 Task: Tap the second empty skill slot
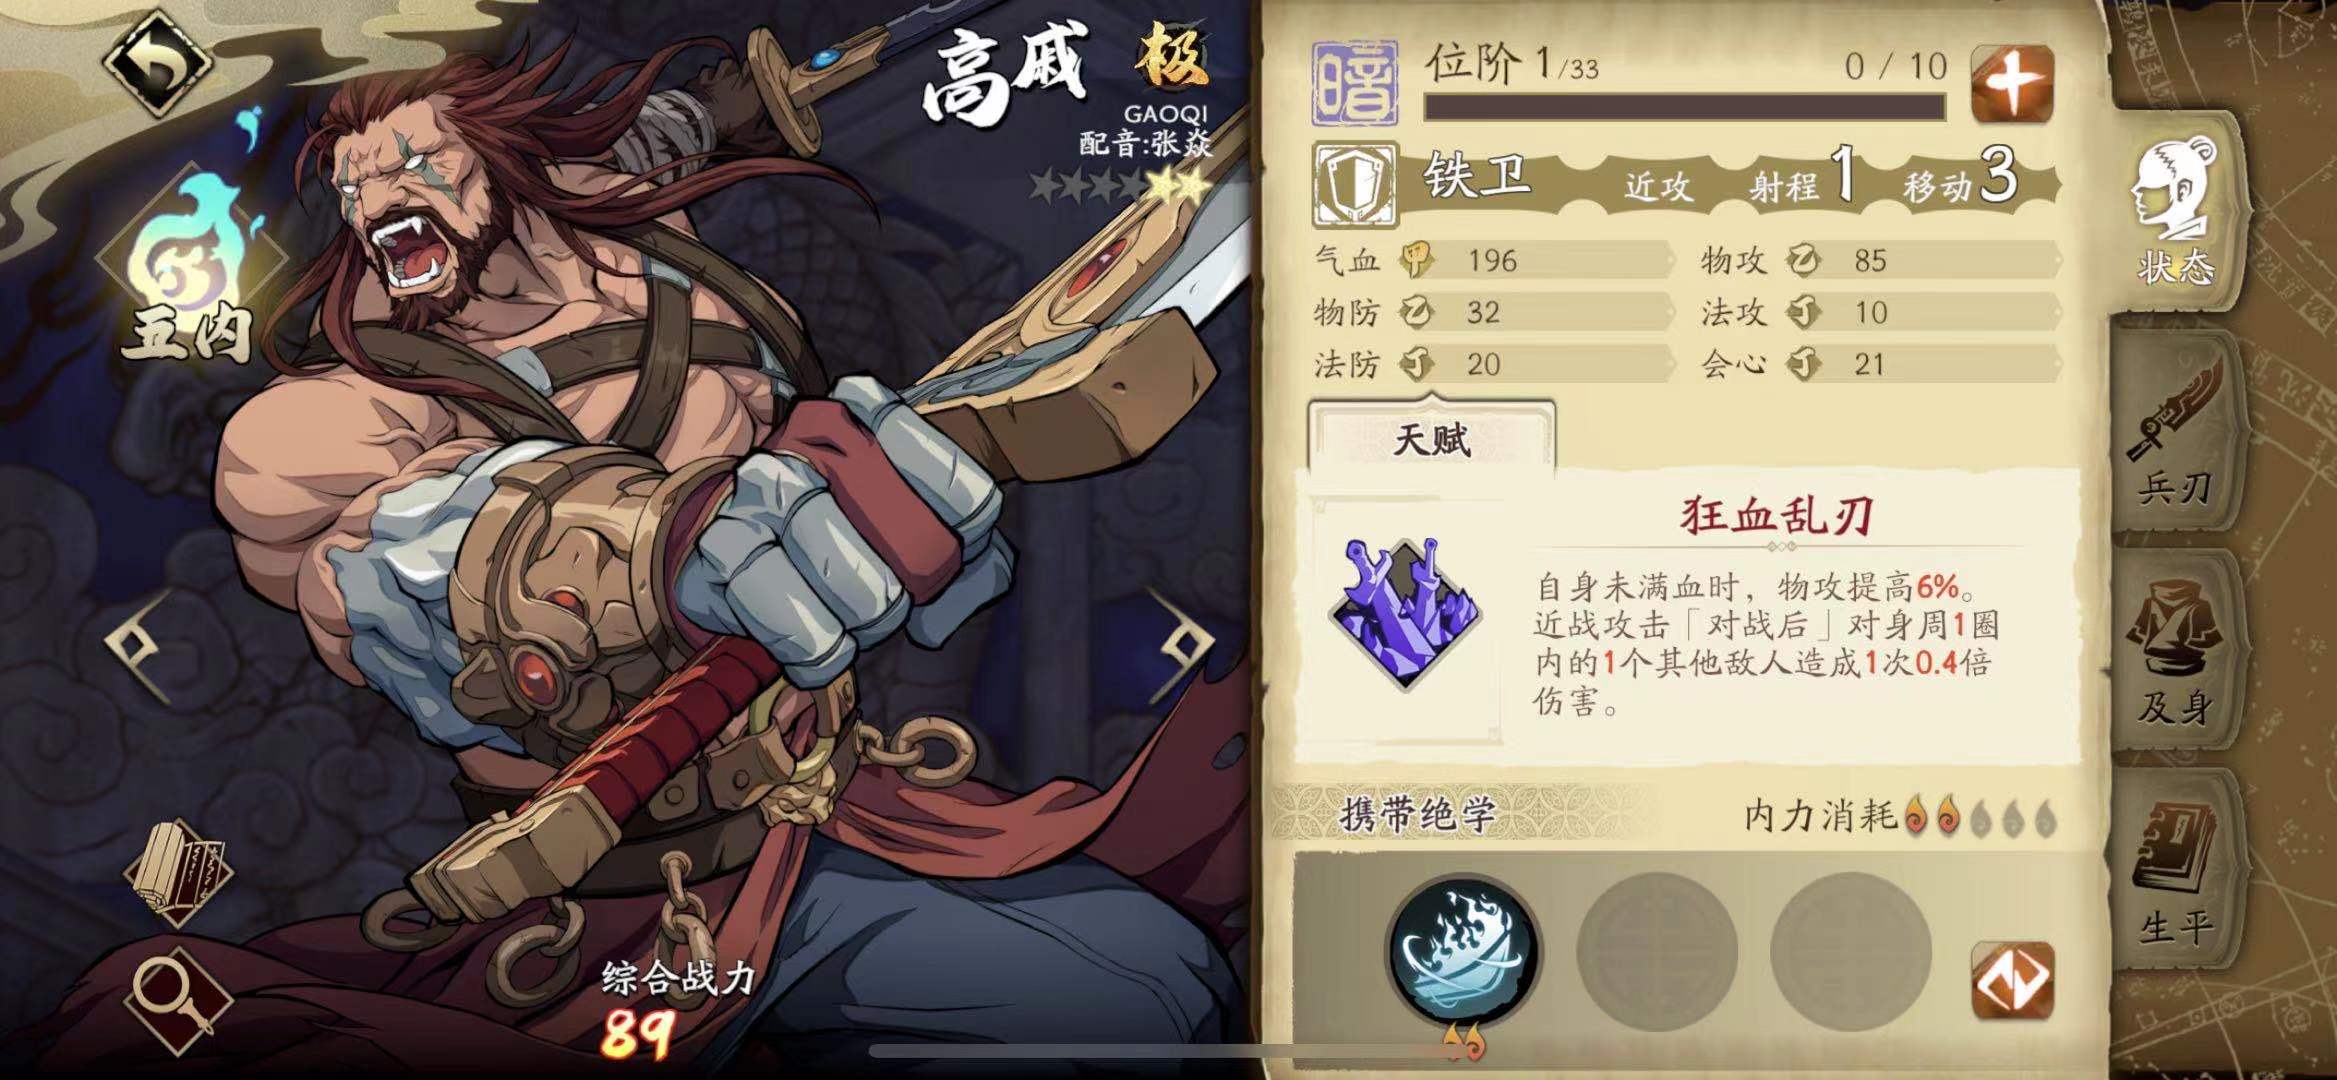tap(1656, 951)
